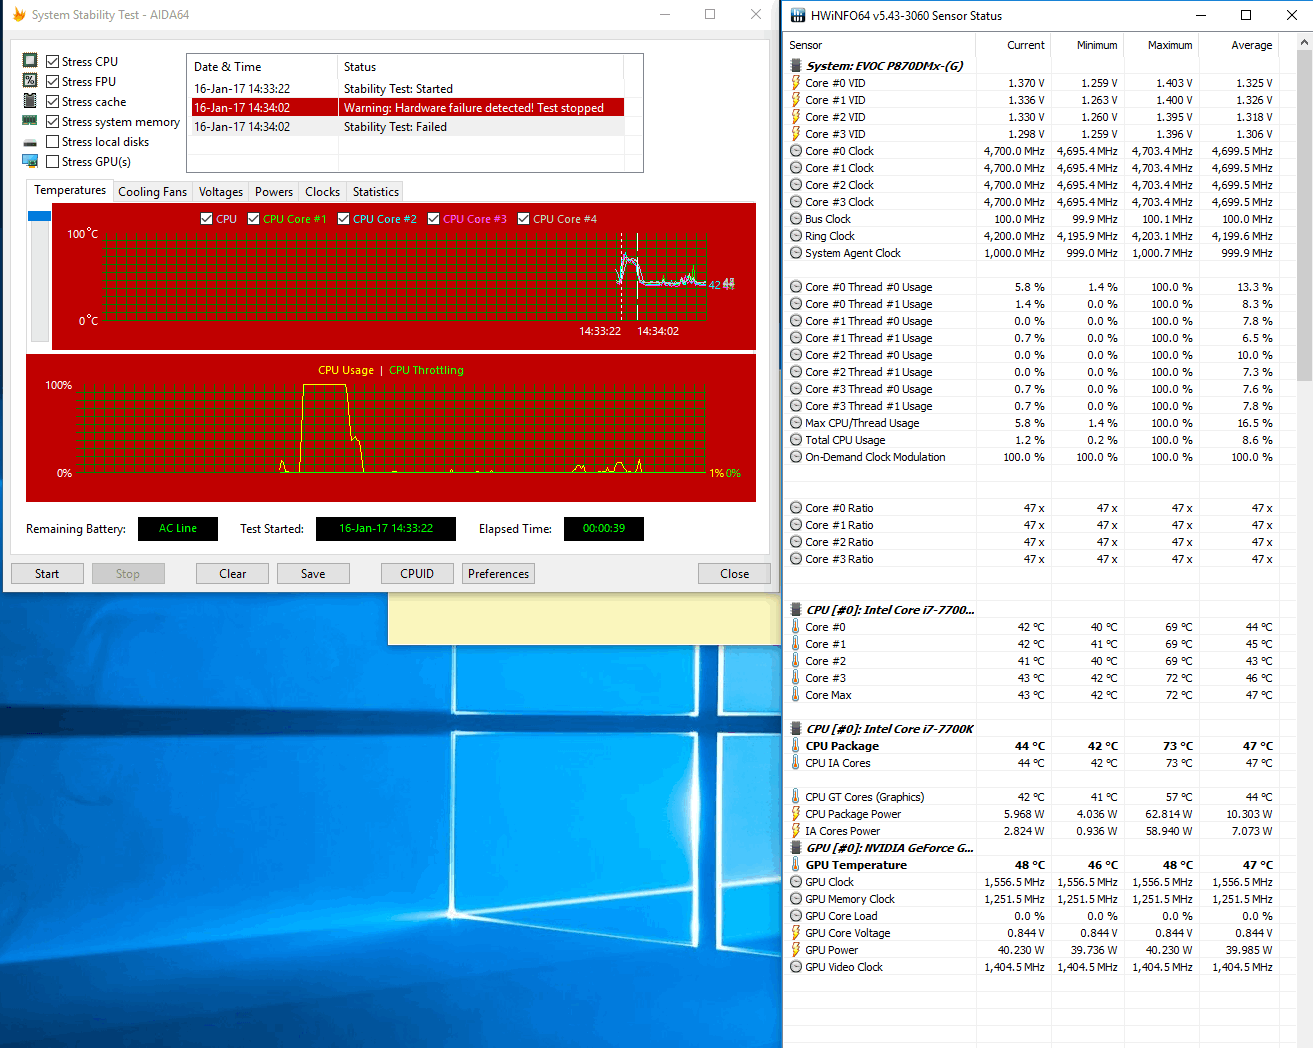Switch to the Temperatures tab
1313x1048 pixels.
click(x=70, y=190)
